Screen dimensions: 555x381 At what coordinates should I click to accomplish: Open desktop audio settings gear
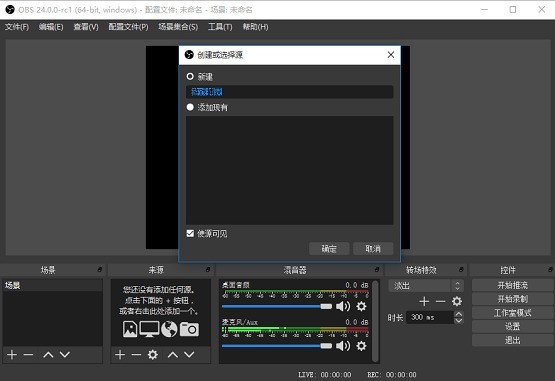361,306
